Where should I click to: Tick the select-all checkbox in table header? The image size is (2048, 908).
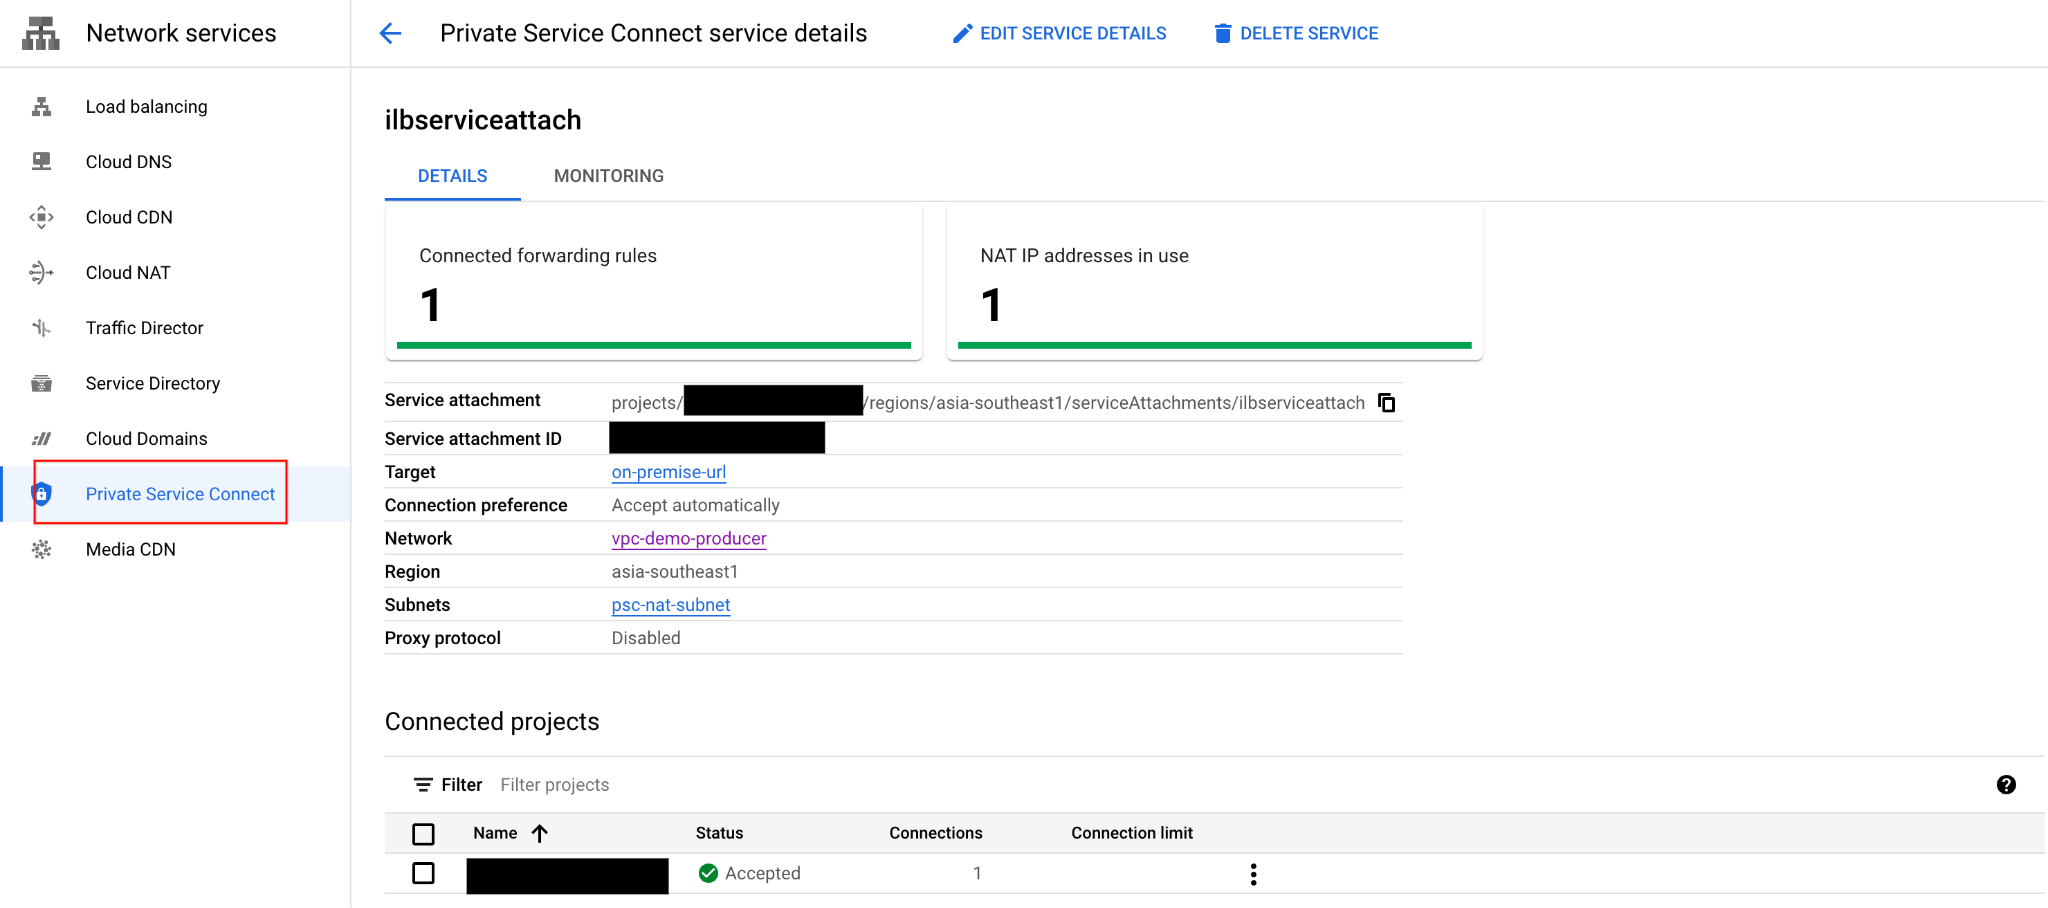click(423, 833)
